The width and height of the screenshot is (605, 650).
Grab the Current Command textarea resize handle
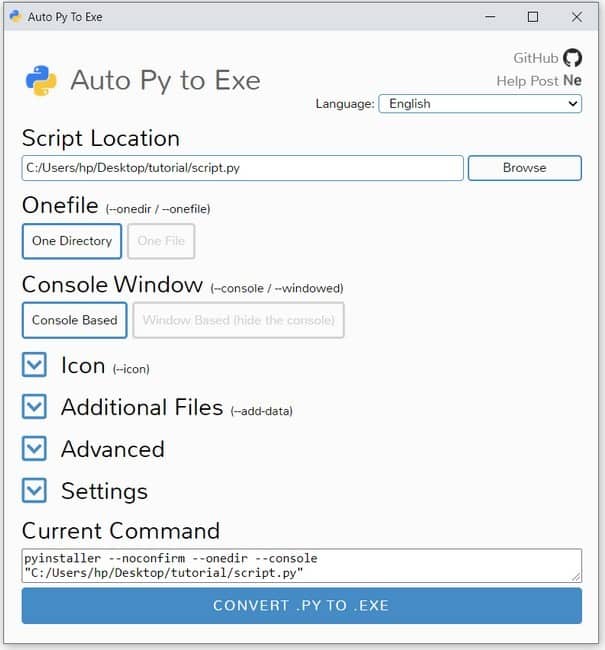tap(576, 577)
